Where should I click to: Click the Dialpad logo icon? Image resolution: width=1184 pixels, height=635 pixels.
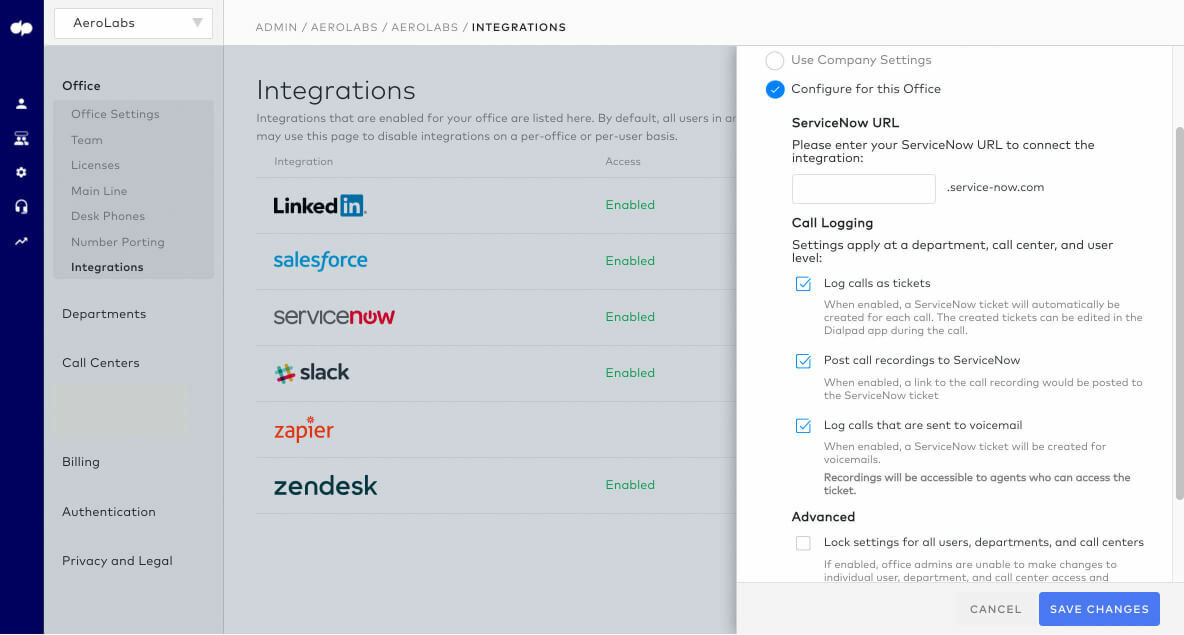click(21, 28)
